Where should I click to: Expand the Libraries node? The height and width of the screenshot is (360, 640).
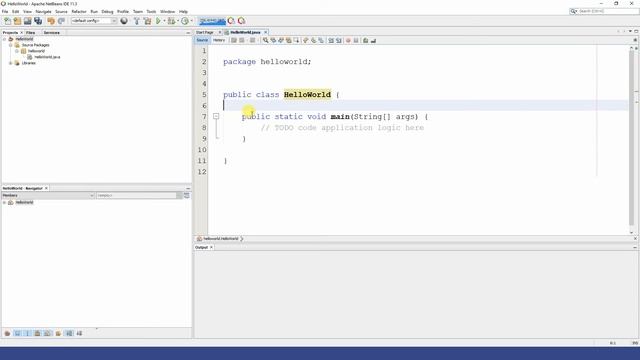click(11, 63)
